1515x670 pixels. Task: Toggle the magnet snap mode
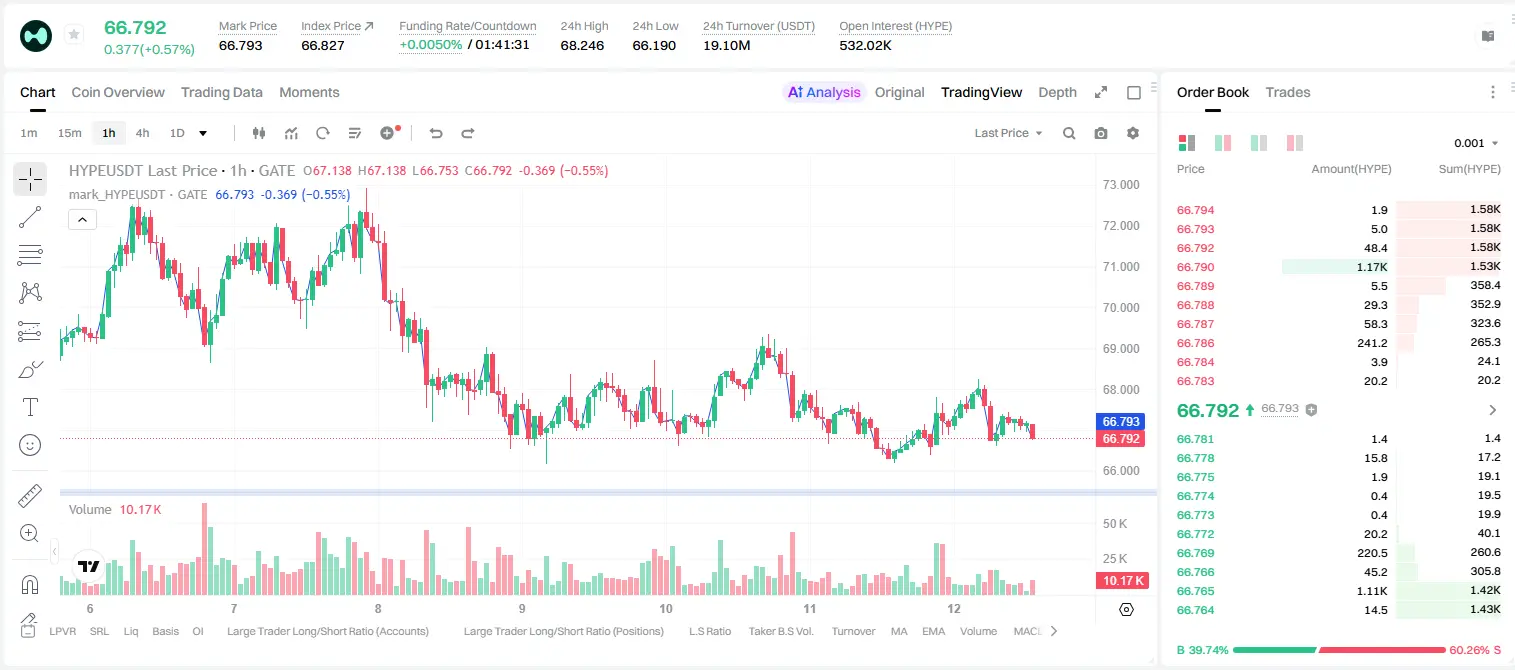pos(30,584)
